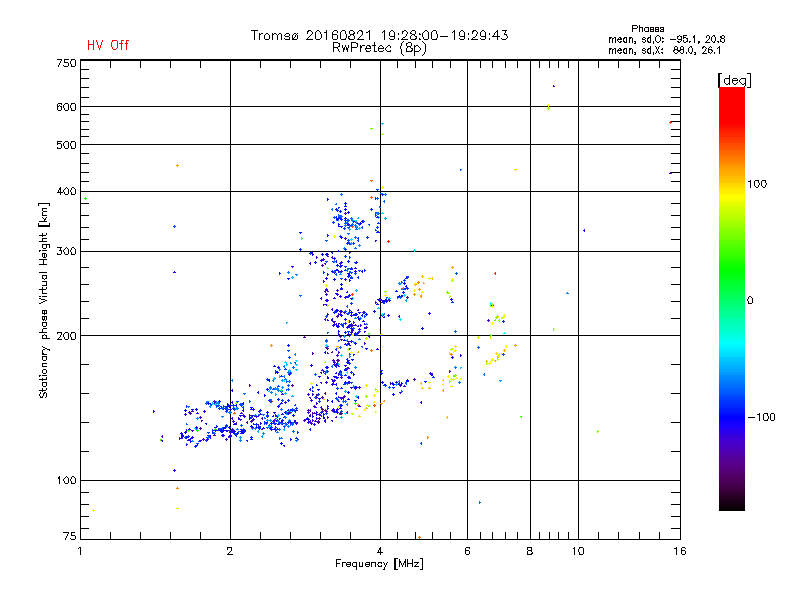Click the x-axis '2' tick label
This screenshot has height=600, width=800.
pyautogui.click(x=230, y=551)
